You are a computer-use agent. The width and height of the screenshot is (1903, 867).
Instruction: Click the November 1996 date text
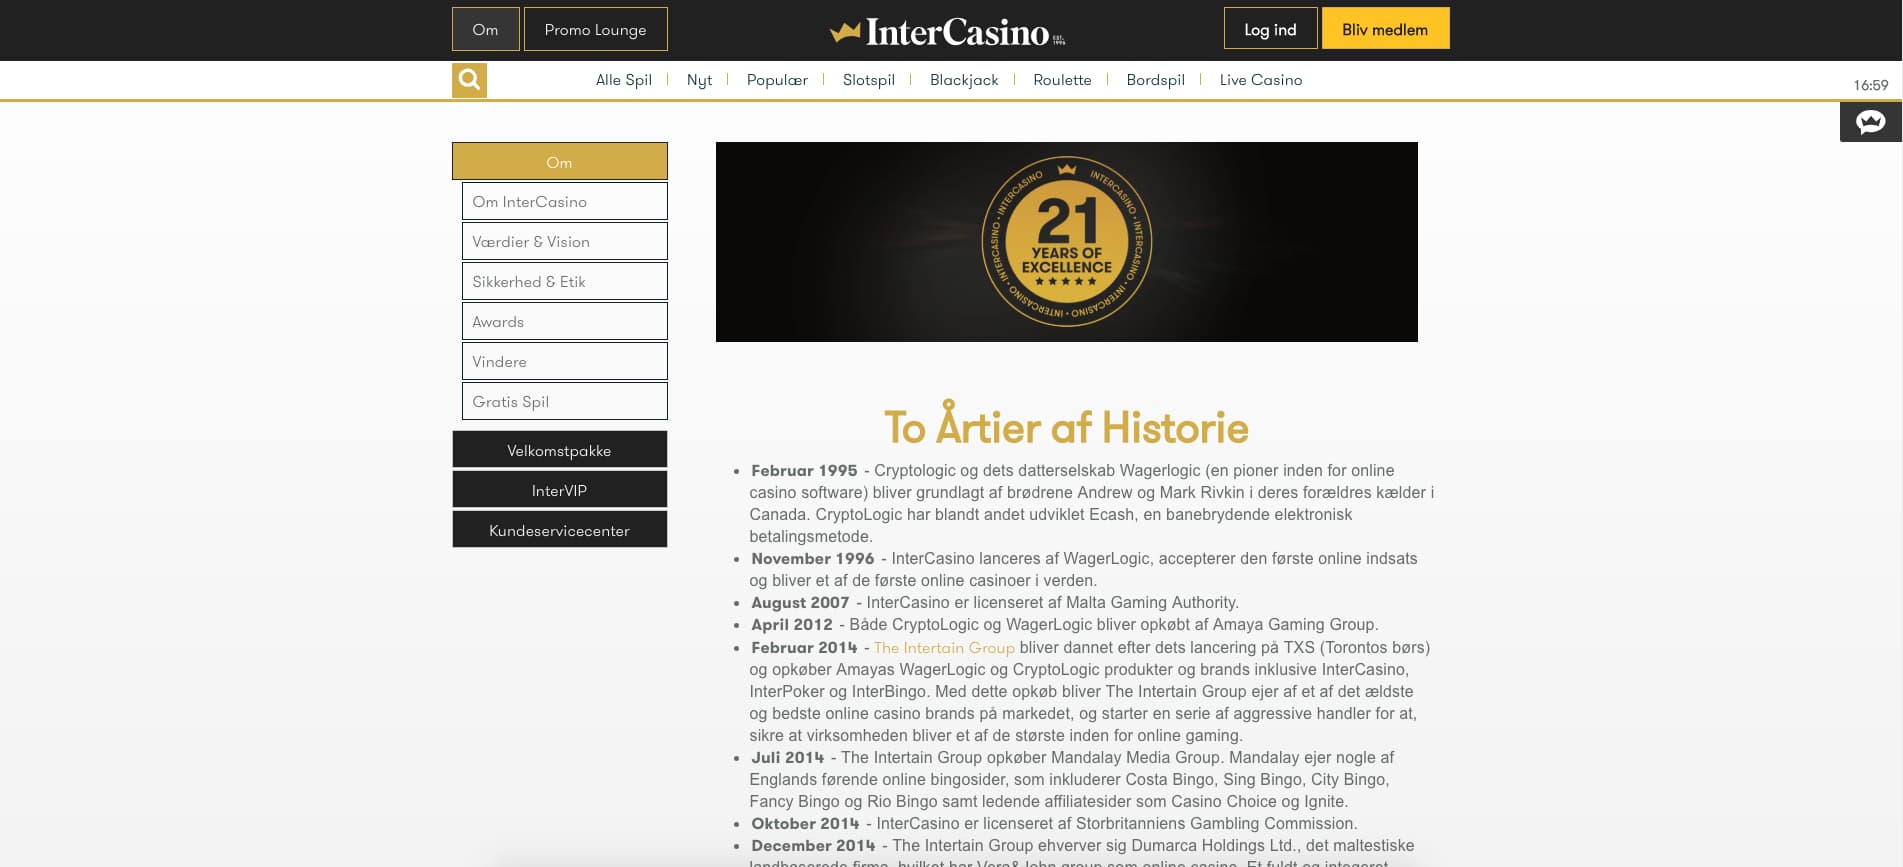click(812, 558)
